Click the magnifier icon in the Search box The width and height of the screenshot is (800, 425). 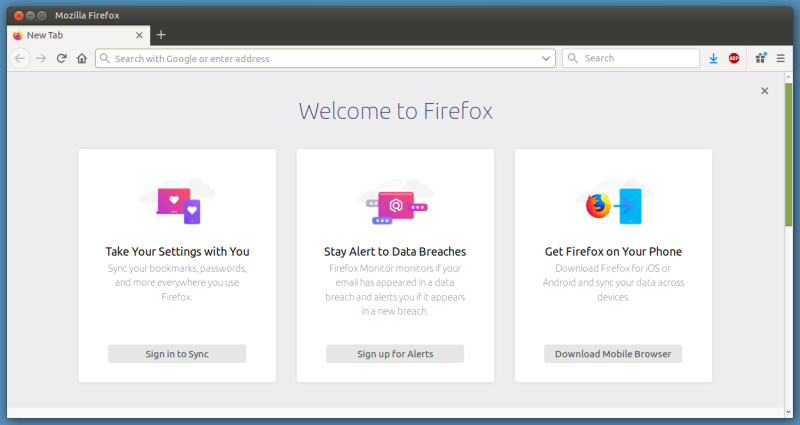point(573,58)
